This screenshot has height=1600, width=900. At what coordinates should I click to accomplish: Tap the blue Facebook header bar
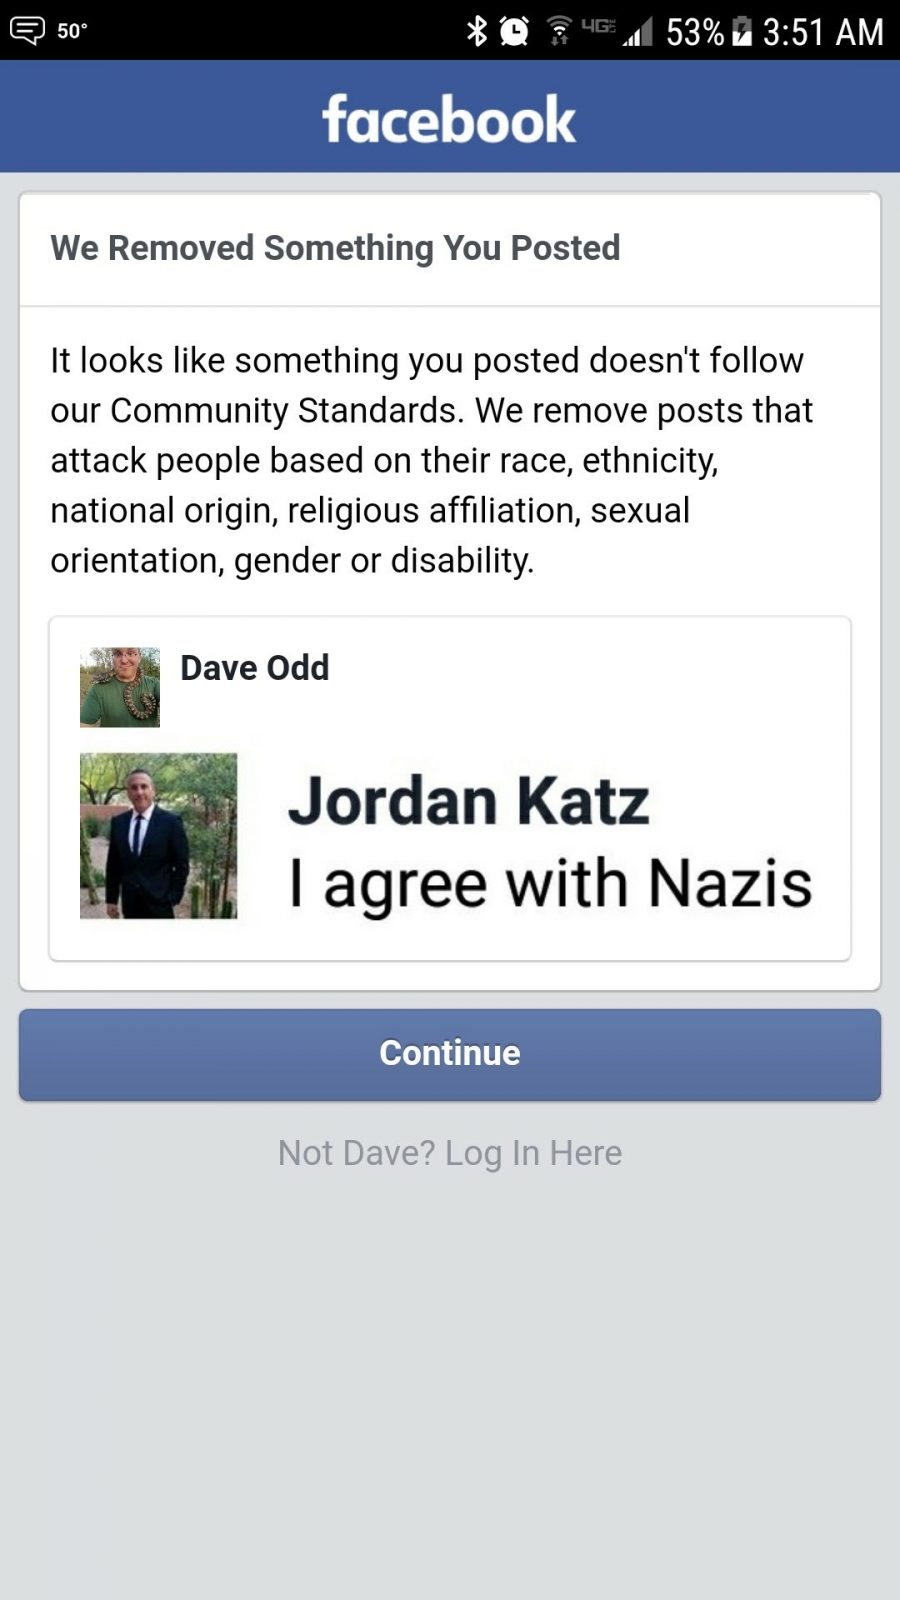tap(450, 116)
